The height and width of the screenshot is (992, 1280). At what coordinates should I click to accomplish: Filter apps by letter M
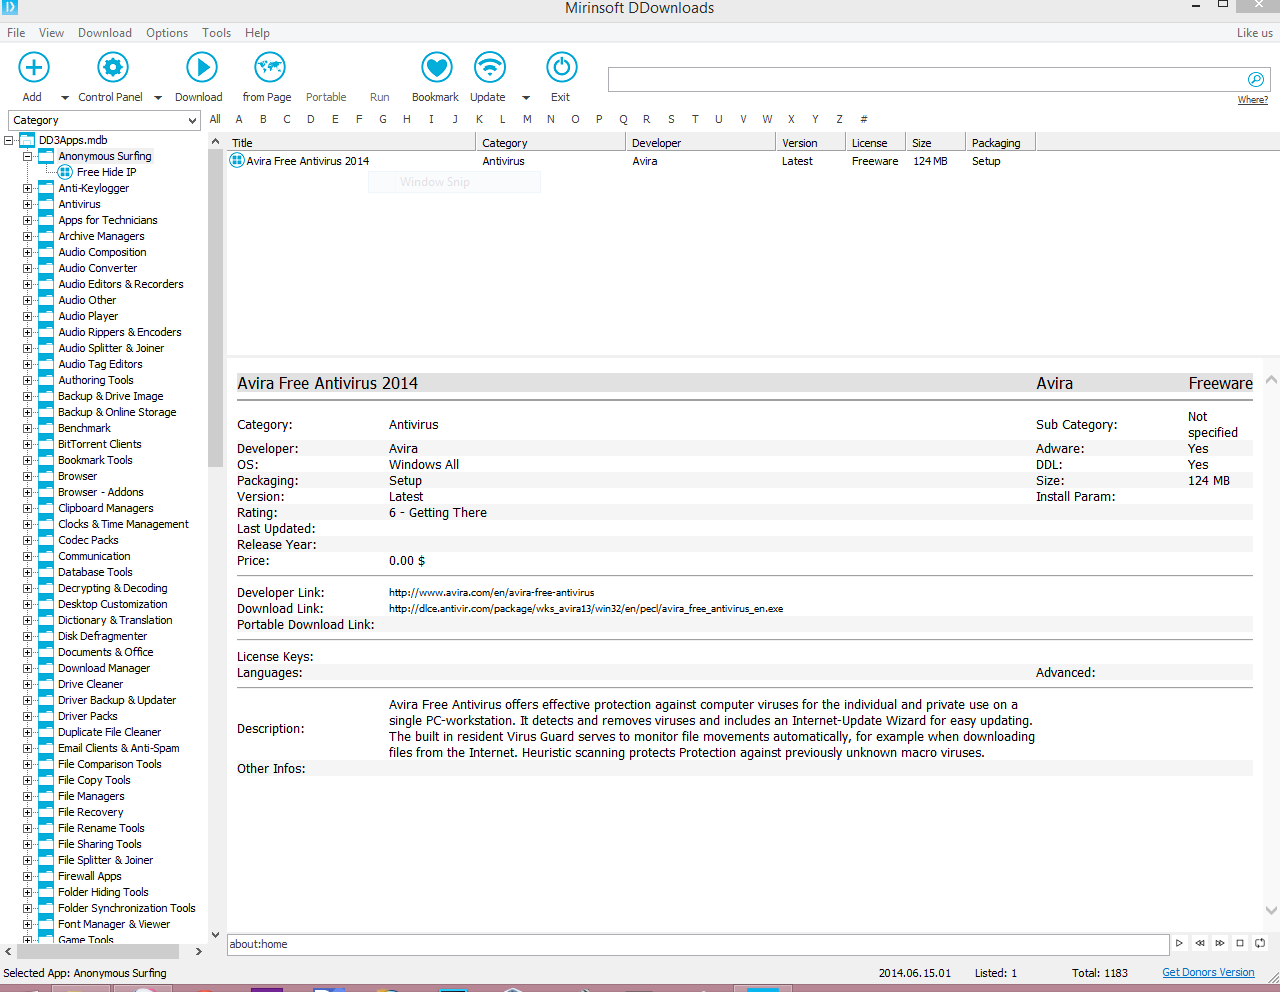(x=527, y=119)
